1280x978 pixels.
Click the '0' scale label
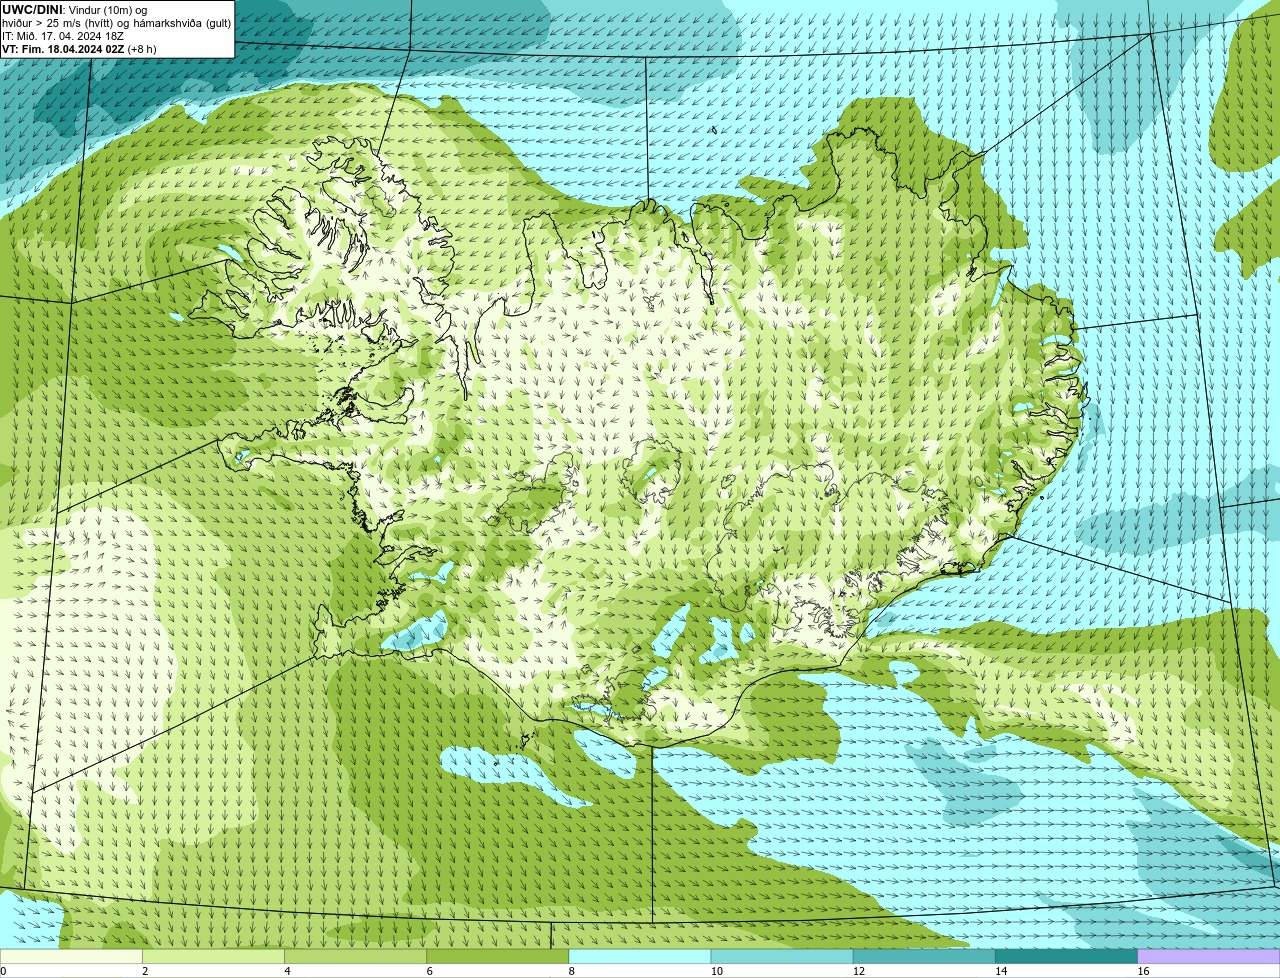[x=3, y=971]
